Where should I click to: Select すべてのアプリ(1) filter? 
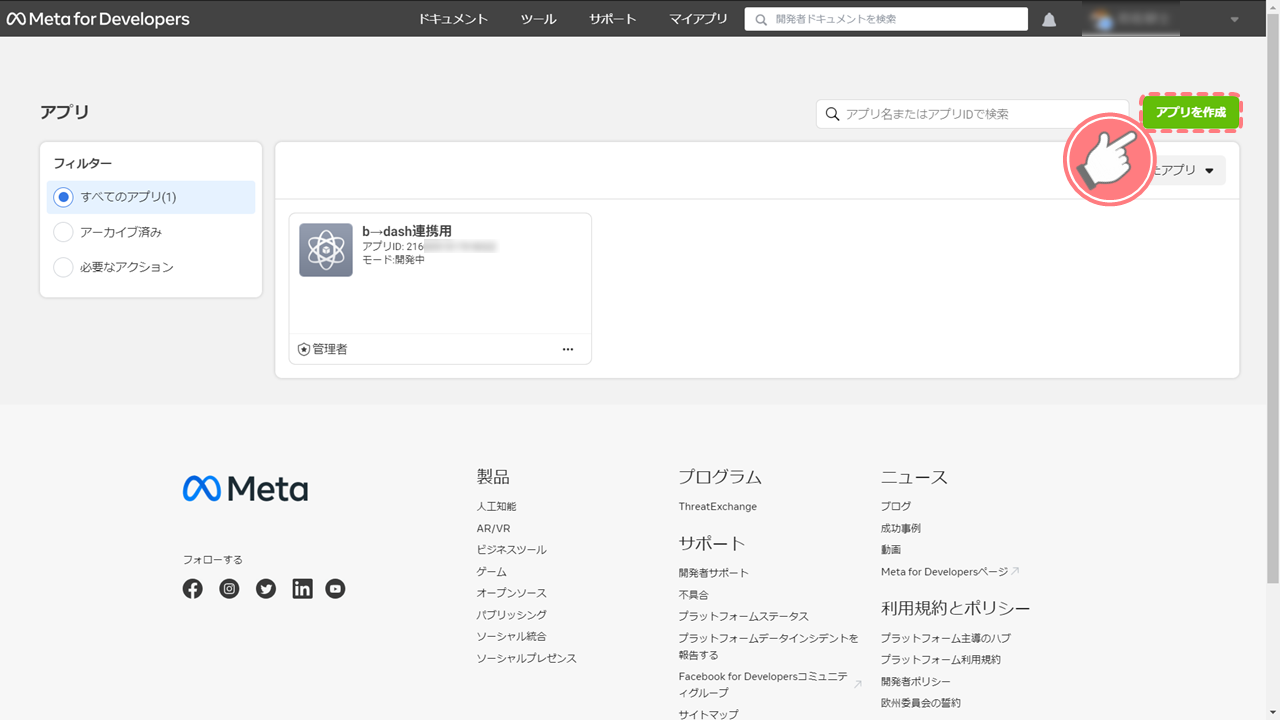click(x=151, y=197)
